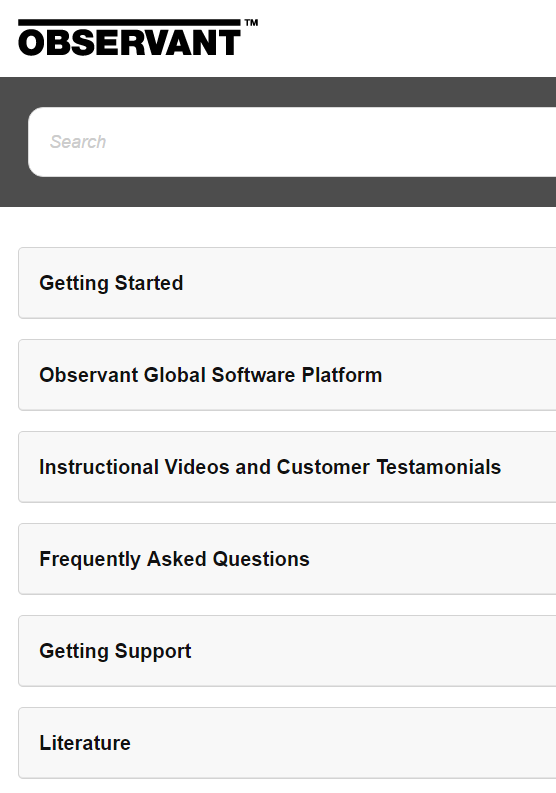Open the Getting Started section

coord(287,283)
